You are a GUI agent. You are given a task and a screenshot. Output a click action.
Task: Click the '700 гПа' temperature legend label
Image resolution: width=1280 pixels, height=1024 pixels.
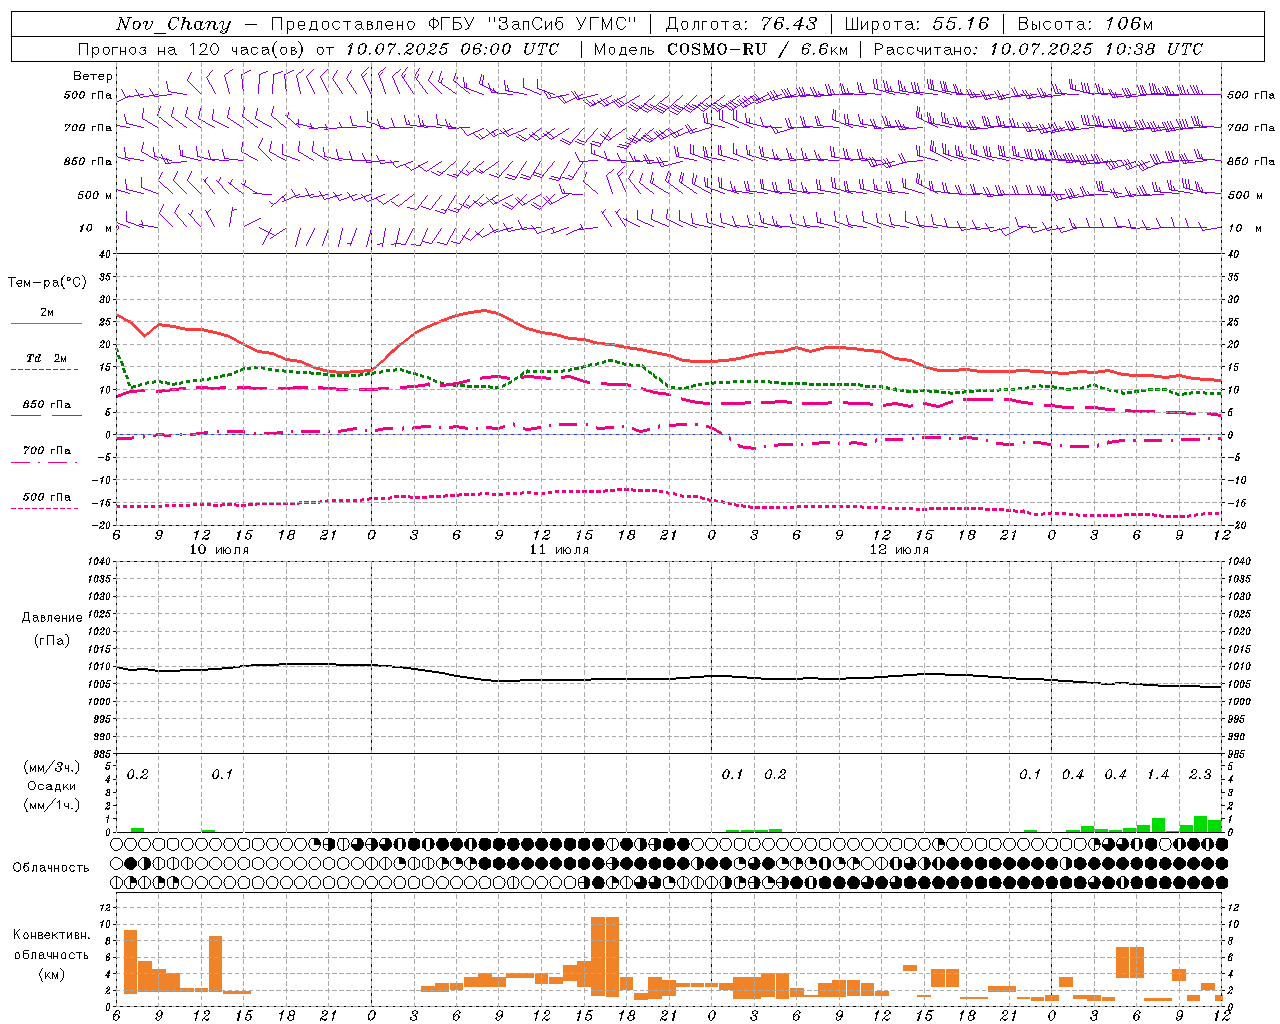pos(46,450)
